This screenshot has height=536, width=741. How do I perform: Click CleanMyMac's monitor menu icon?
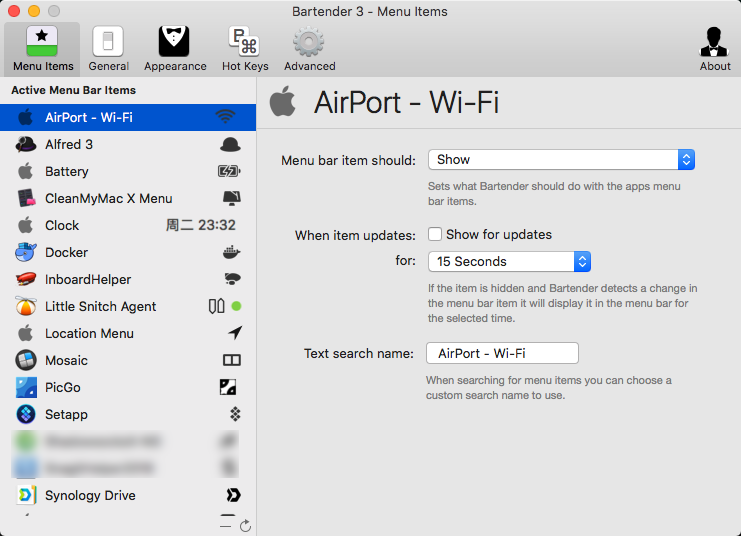click(x=232, y=198)
